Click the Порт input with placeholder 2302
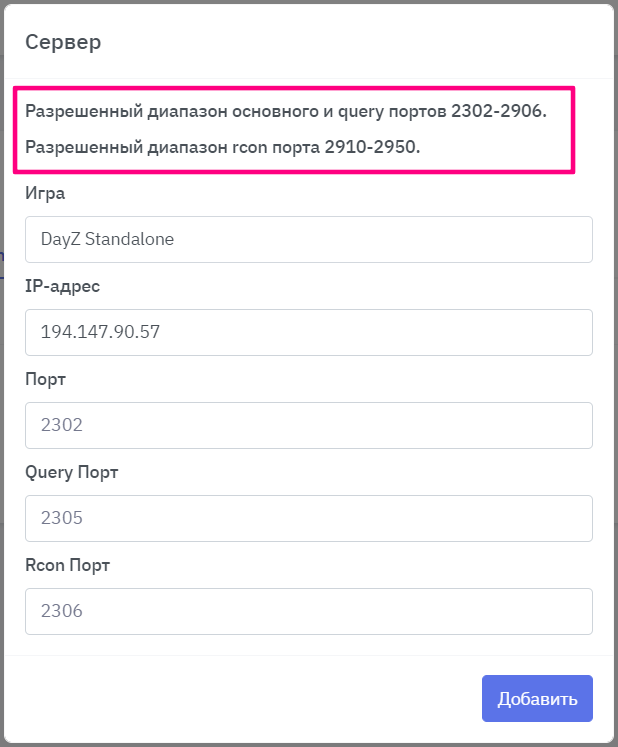Image resolution: width=618 pixels, height=747 pixels. click(308, 426)
